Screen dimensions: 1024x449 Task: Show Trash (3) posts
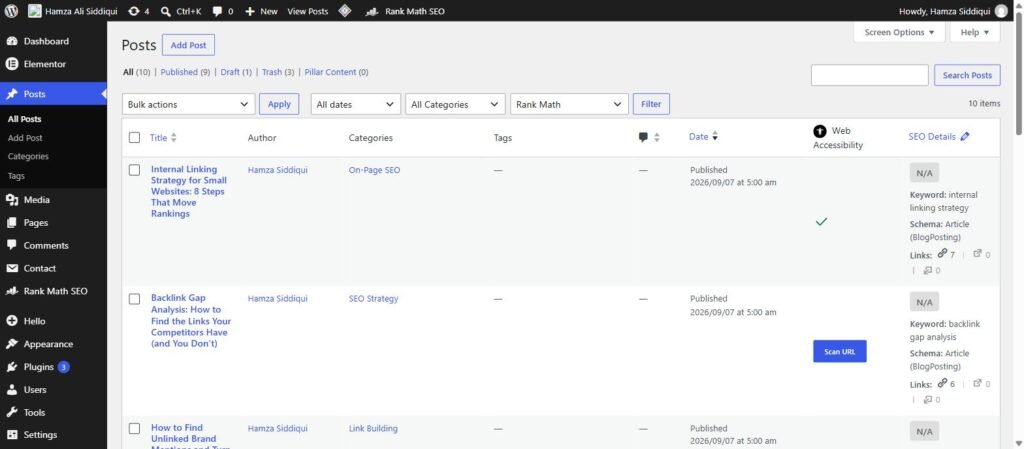point(278,72)
